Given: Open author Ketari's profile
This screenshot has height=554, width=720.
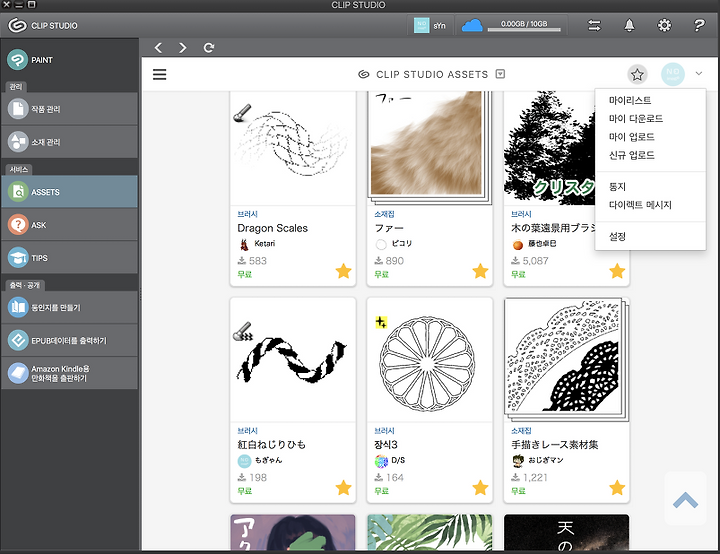Looking at the screenshot, I should (x=264, y=243).
